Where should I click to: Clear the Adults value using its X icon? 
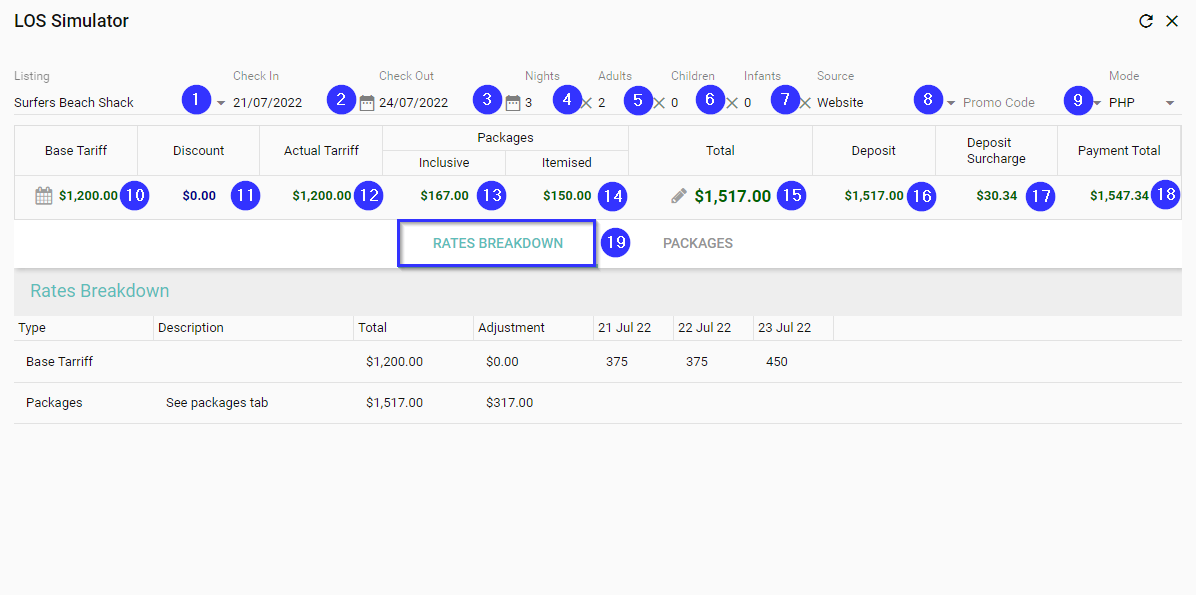click(659, 102)
